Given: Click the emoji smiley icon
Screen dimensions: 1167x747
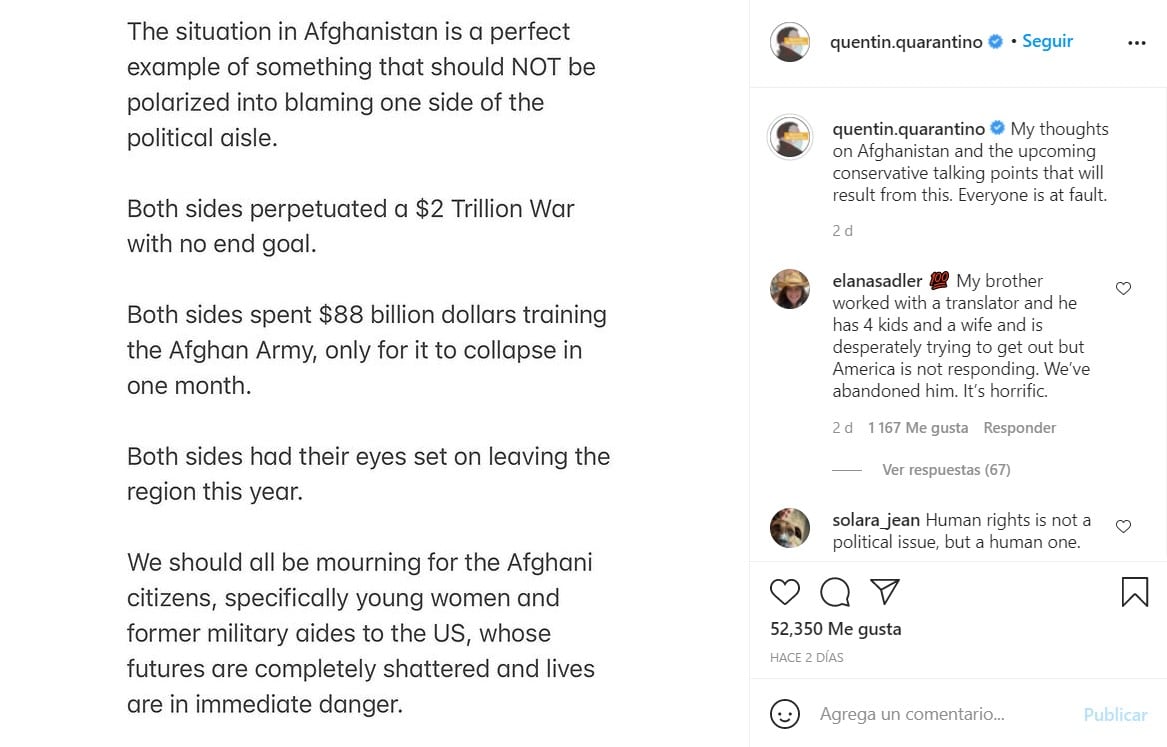Looking at the screenshot, I should click(785, 714).
